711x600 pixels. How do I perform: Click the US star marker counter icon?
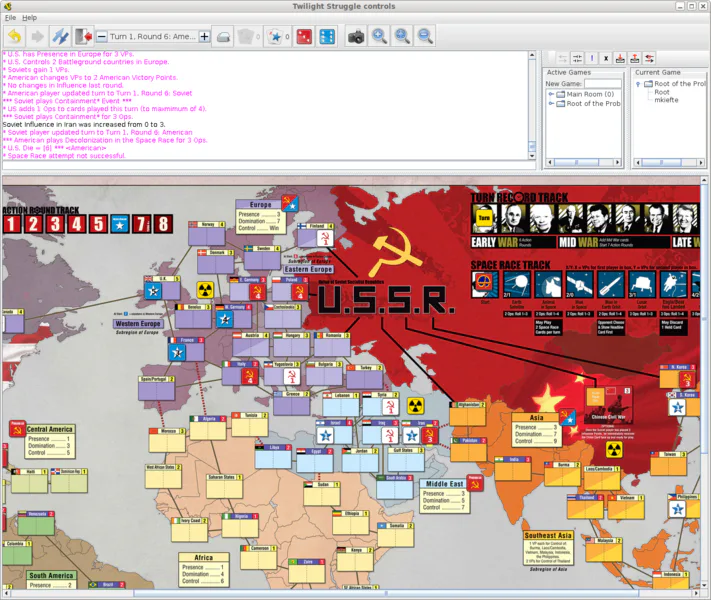coord(273,36)
